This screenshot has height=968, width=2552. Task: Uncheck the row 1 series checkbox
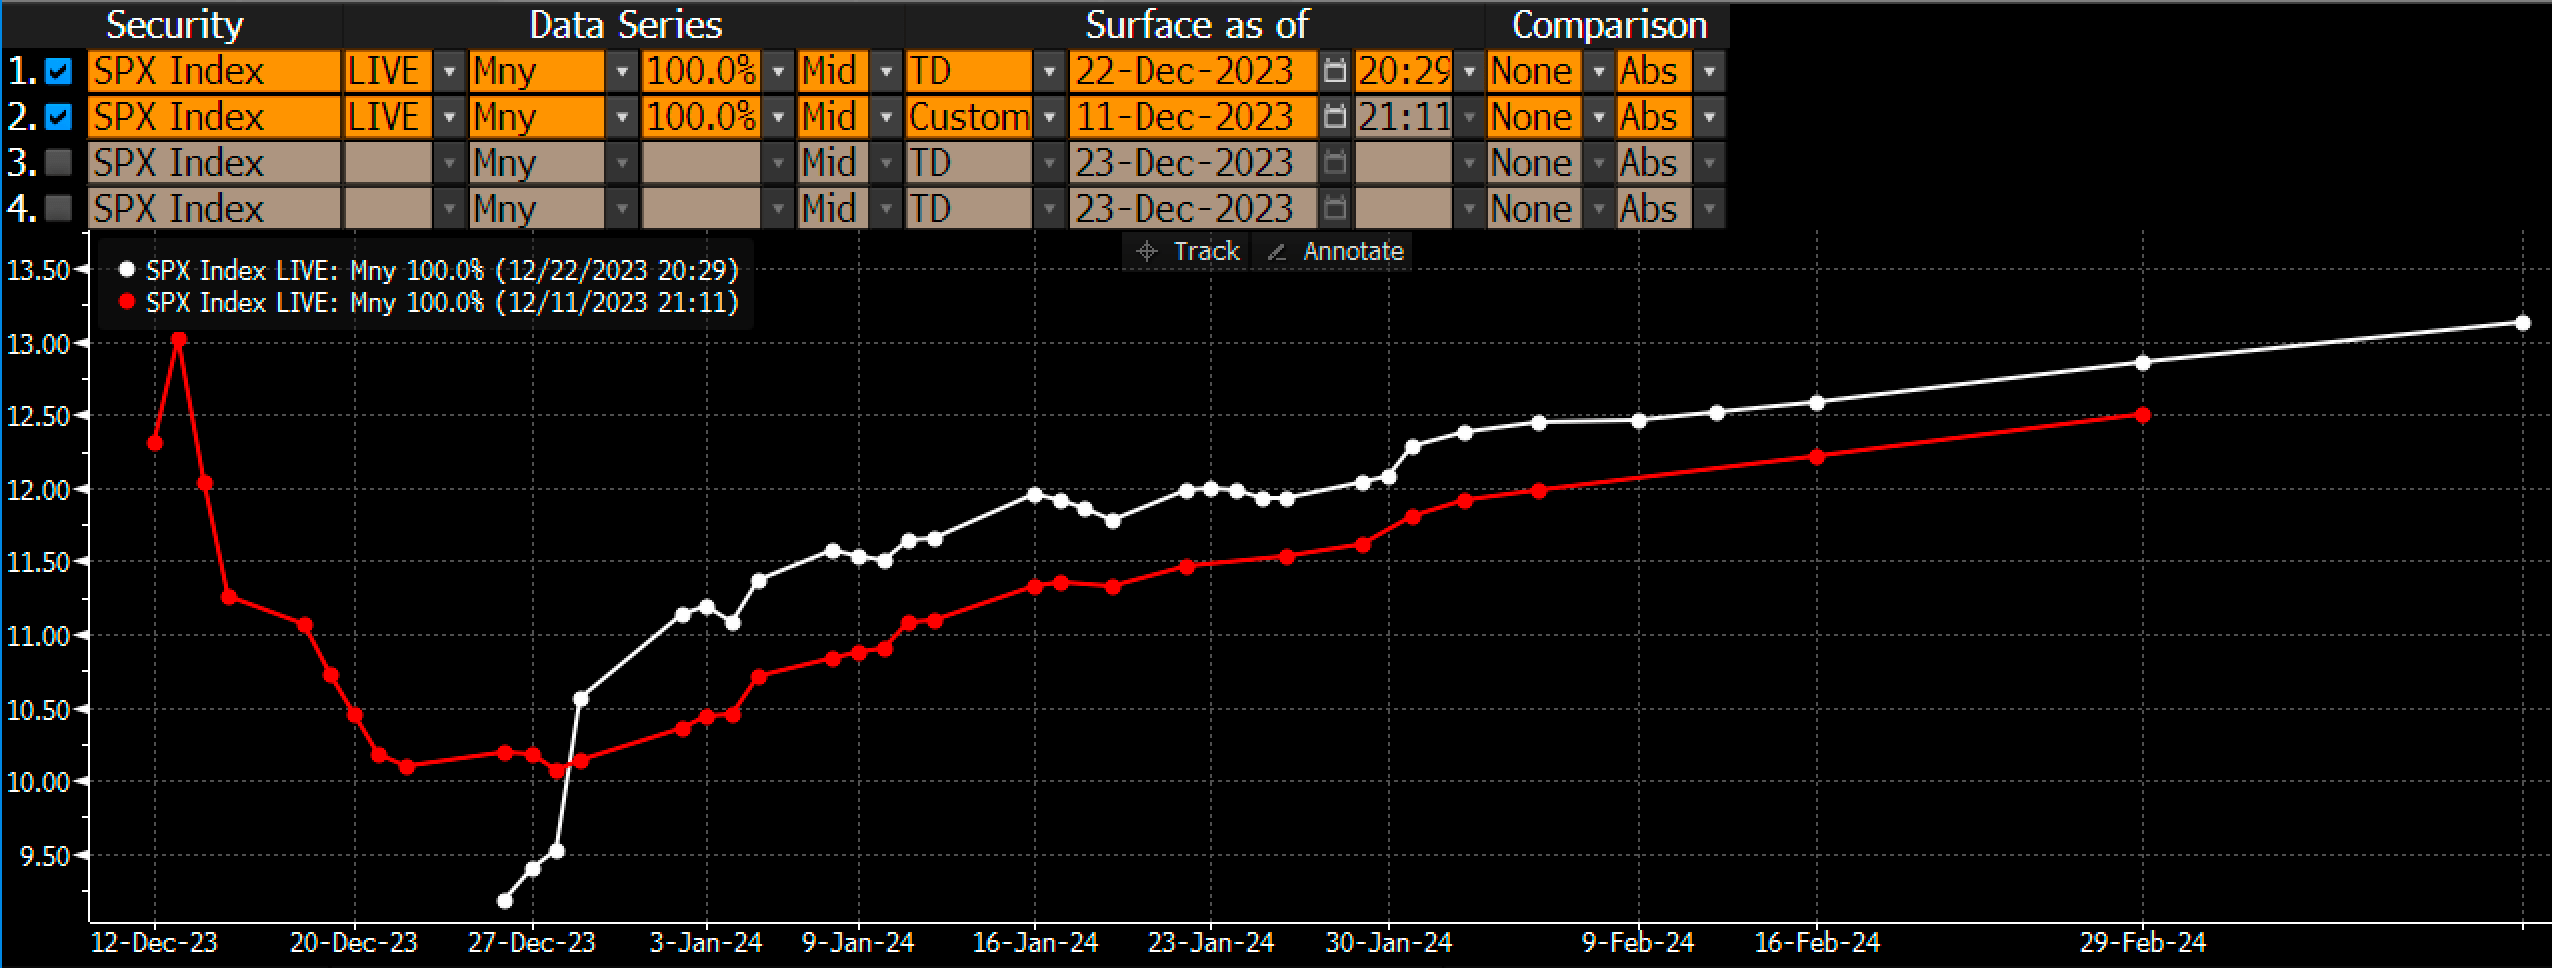(x=60, y=71)
